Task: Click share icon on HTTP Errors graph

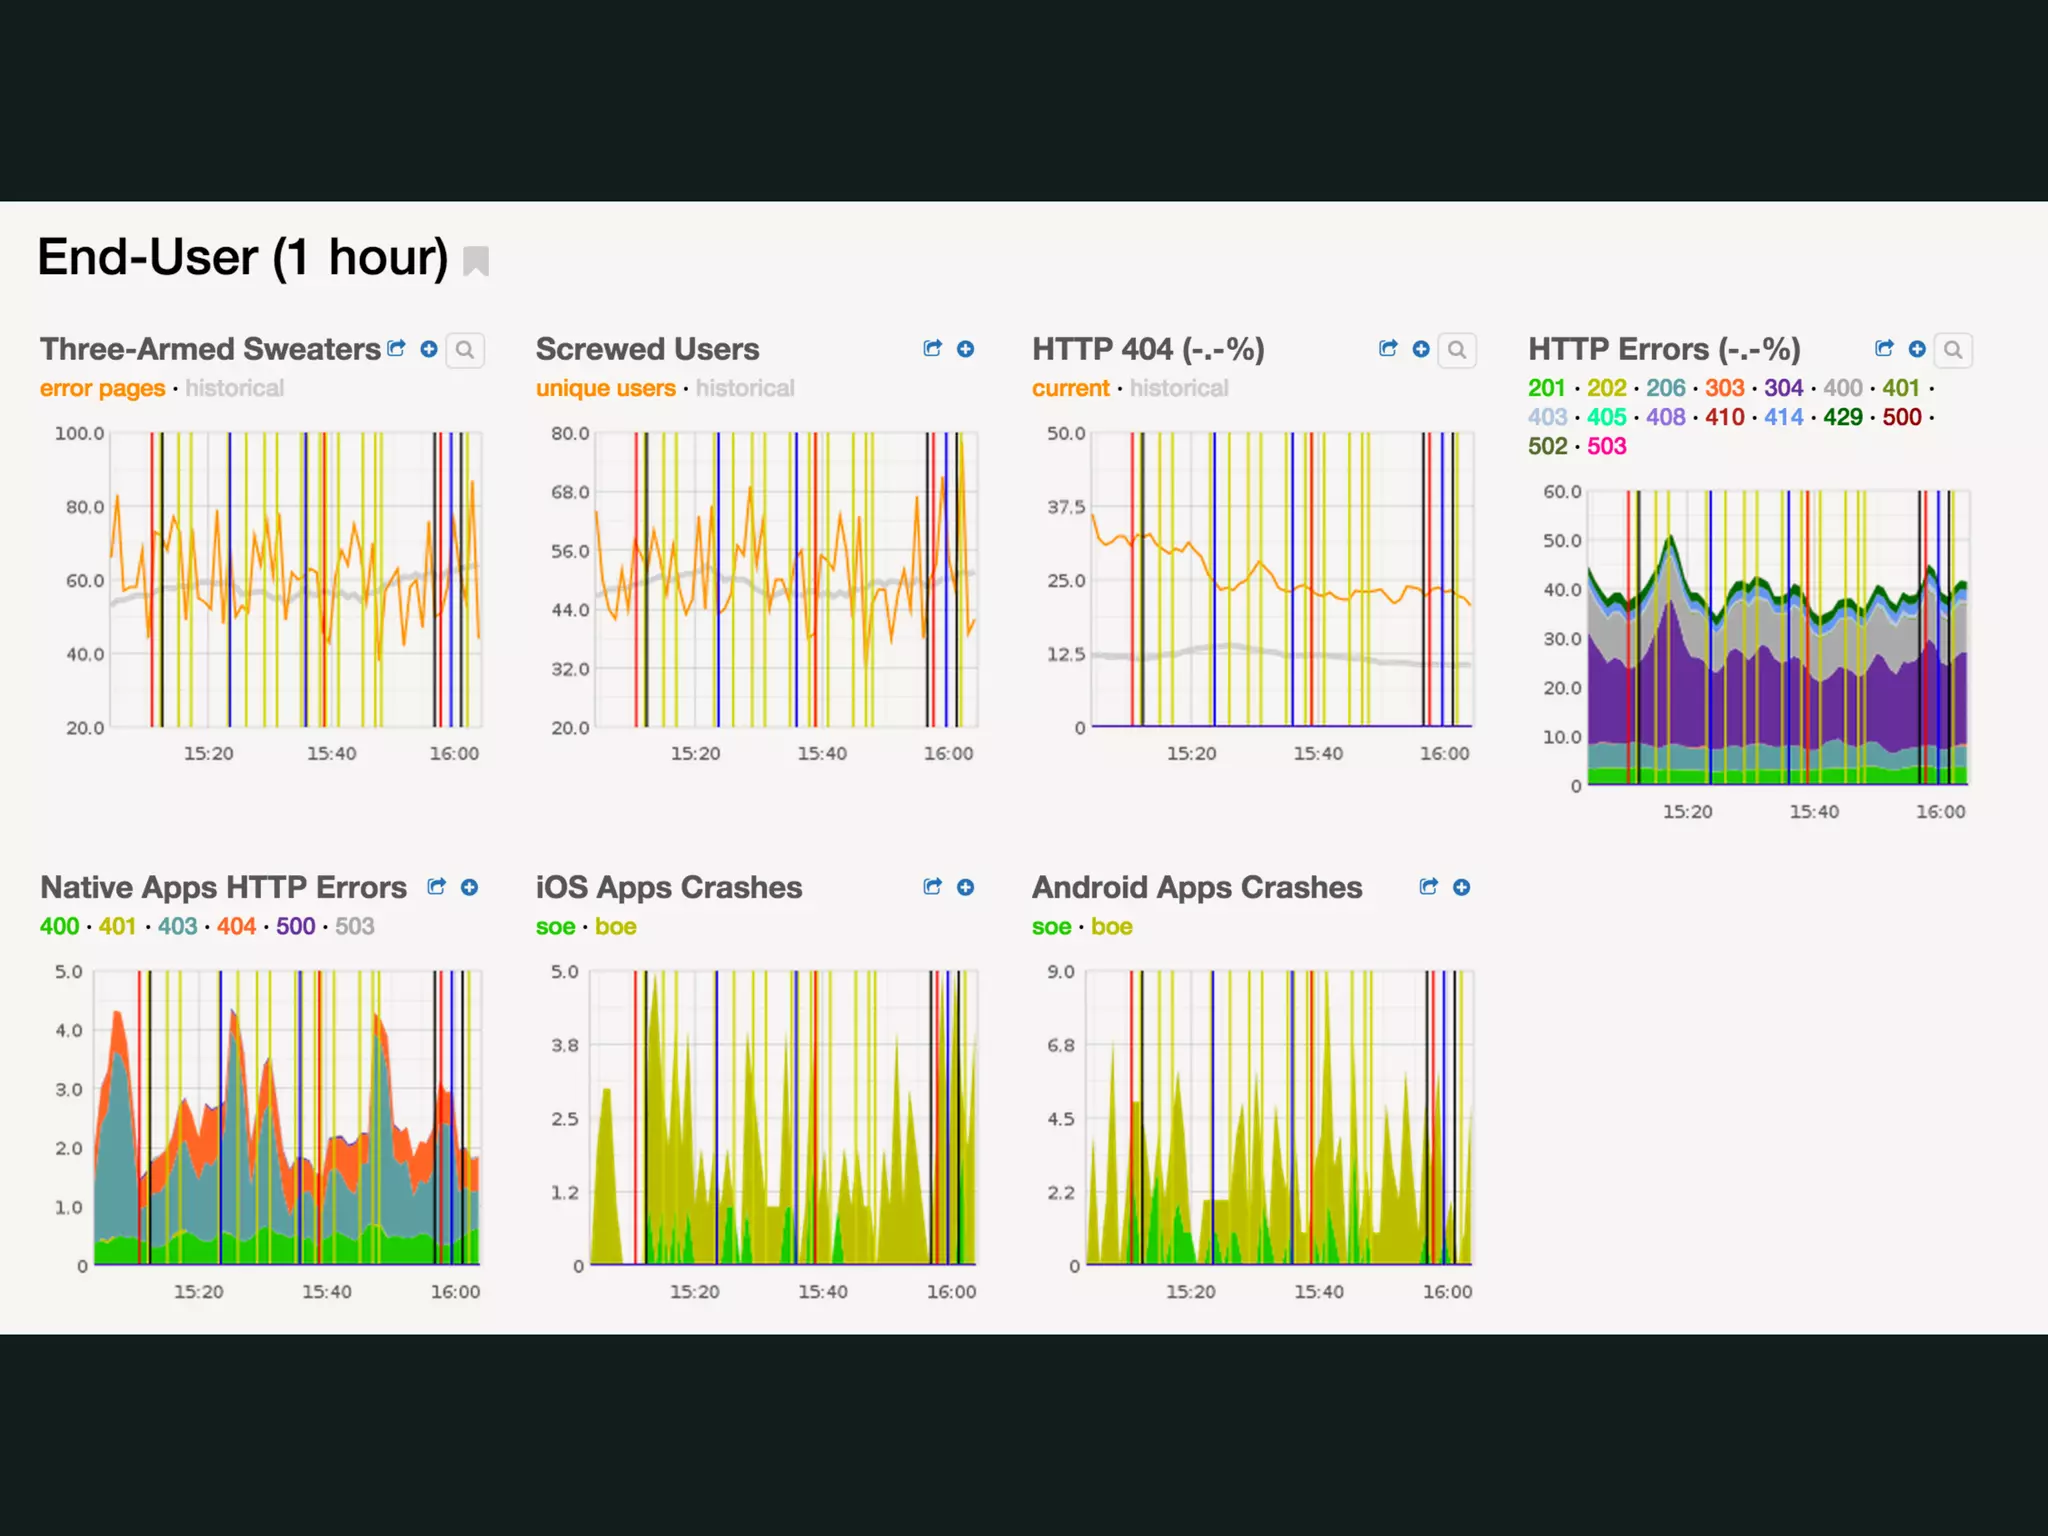Action: 1884,348
